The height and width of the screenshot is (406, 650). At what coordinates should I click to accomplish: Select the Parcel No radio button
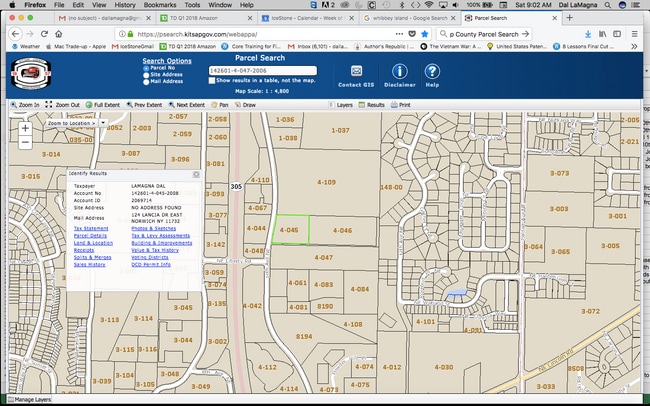[145, 69]
